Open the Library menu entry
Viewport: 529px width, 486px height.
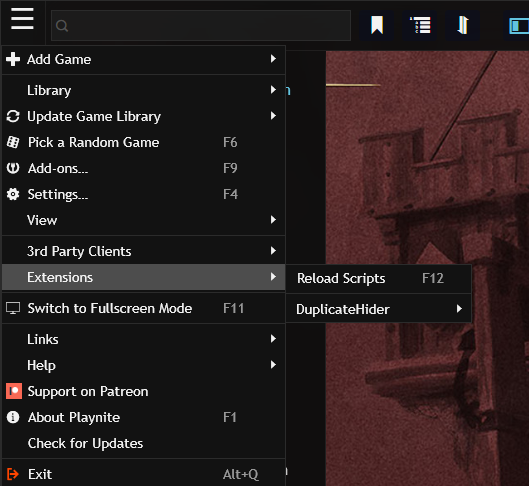[144, 90]
